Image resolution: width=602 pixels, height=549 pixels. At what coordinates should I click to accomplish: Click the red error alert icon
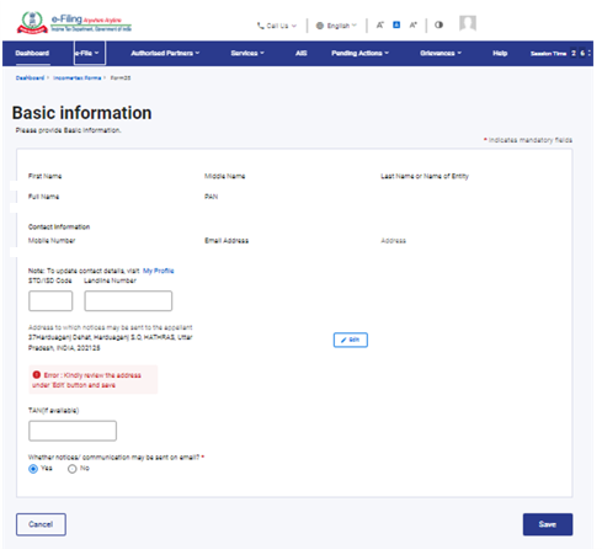coord(35,374)
